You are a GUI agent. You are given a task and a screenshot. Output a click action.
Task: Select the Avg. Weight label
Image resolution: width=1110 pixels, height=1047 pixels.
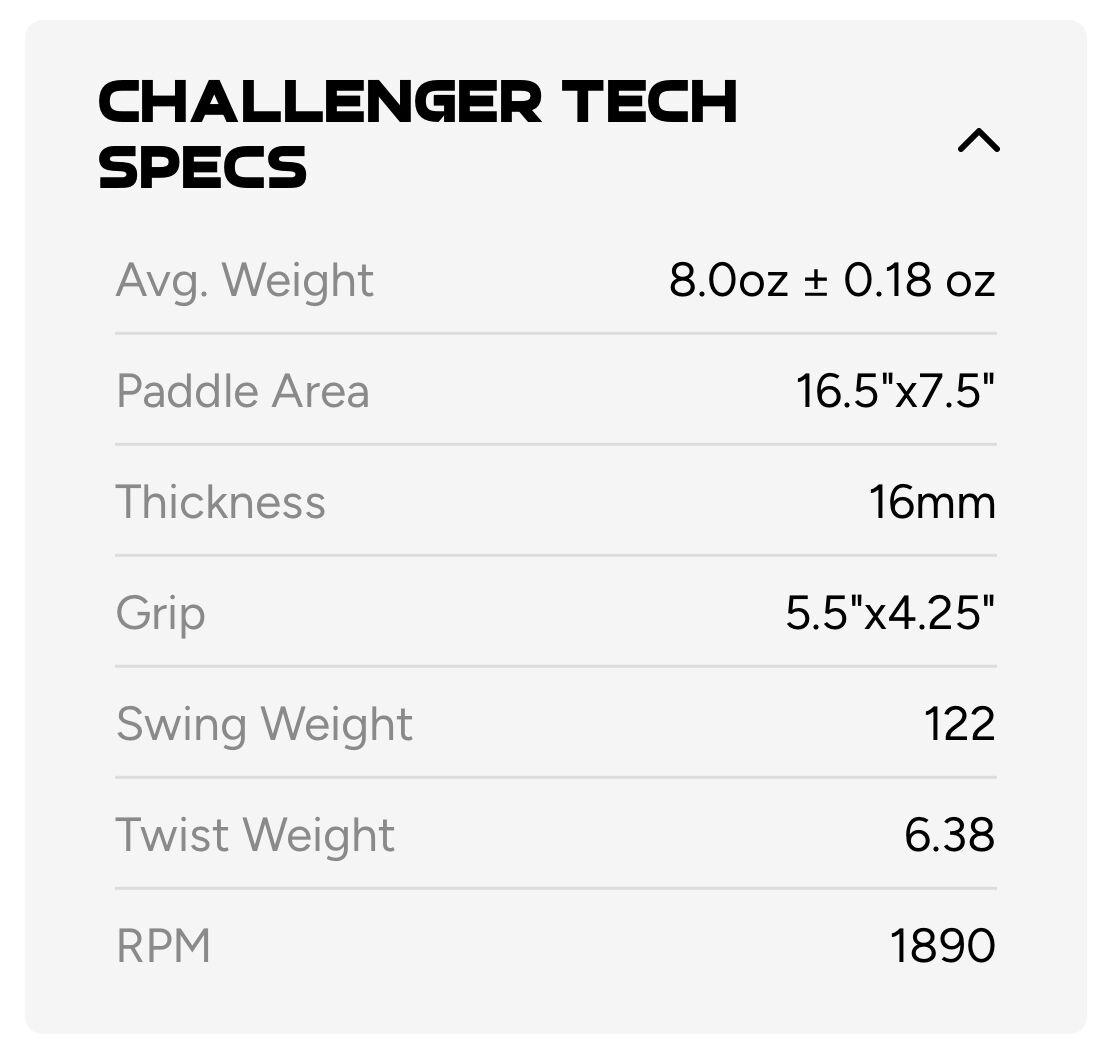click(x=245, y=281)
